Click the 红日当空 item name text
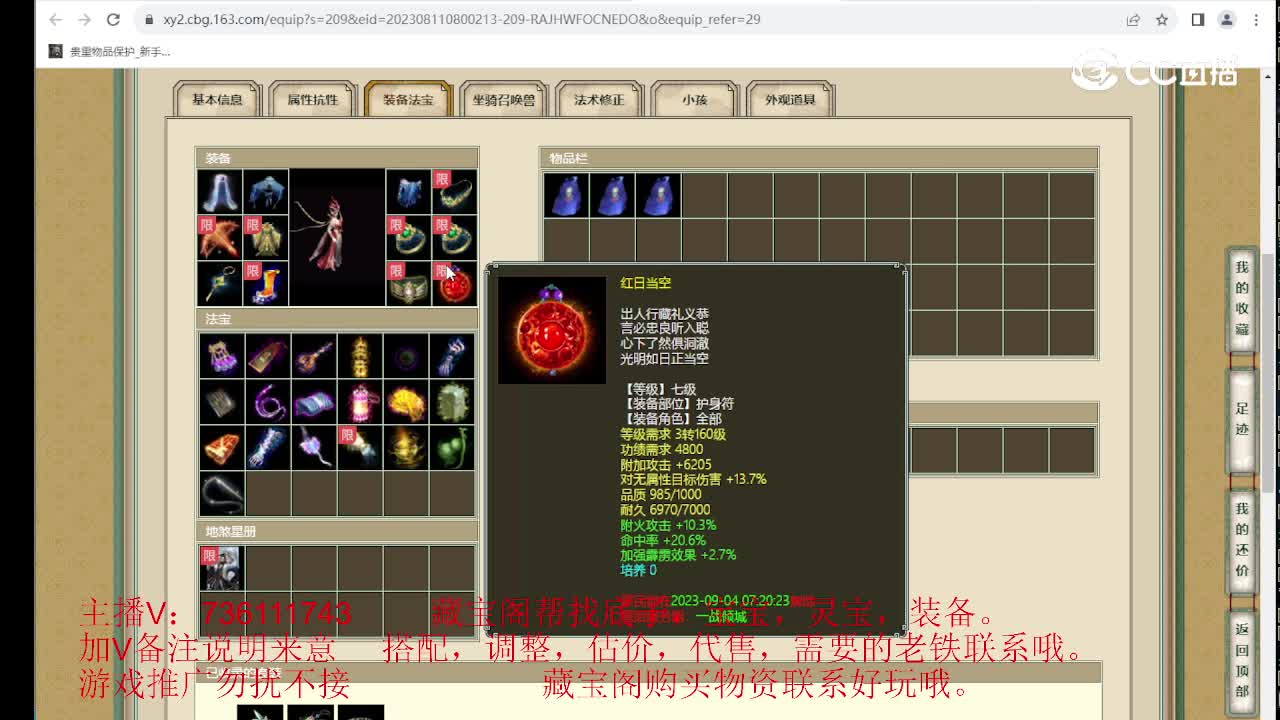Viewport: 1280px width, 720px height. pyautogui.click(x=645, y=283)
